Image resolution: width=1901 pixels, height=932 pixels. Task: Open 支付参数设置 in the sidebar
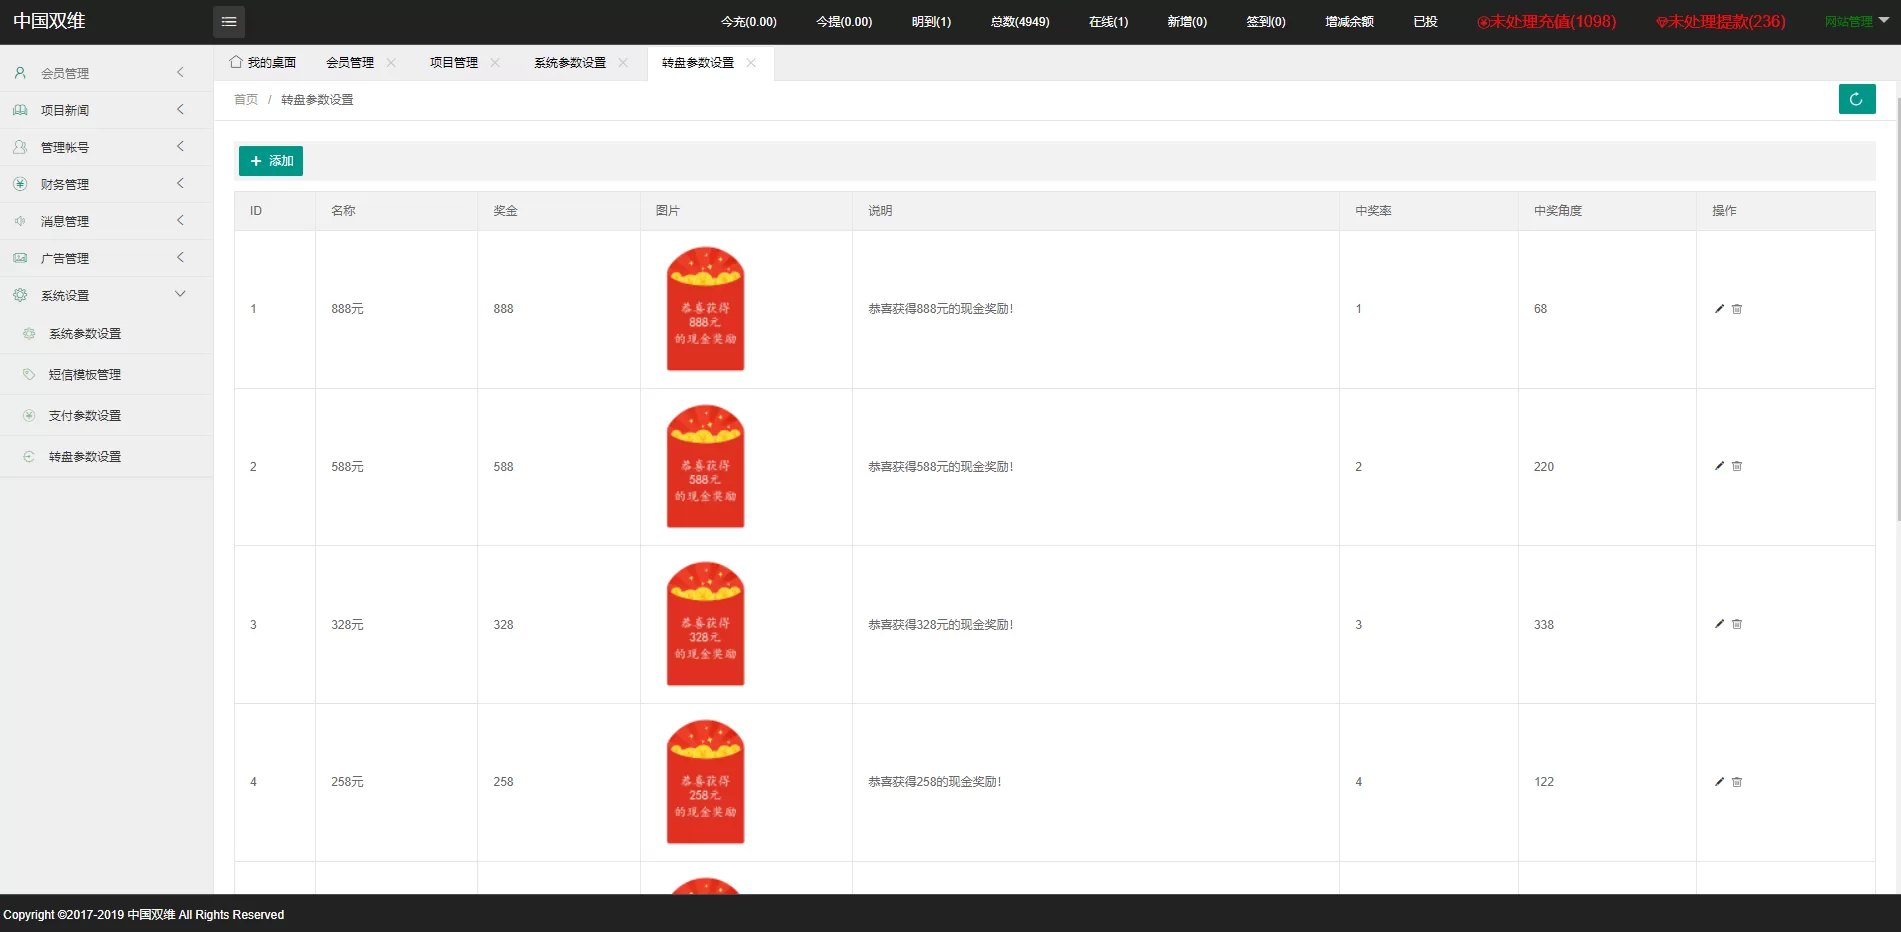(x=85, y=415)
